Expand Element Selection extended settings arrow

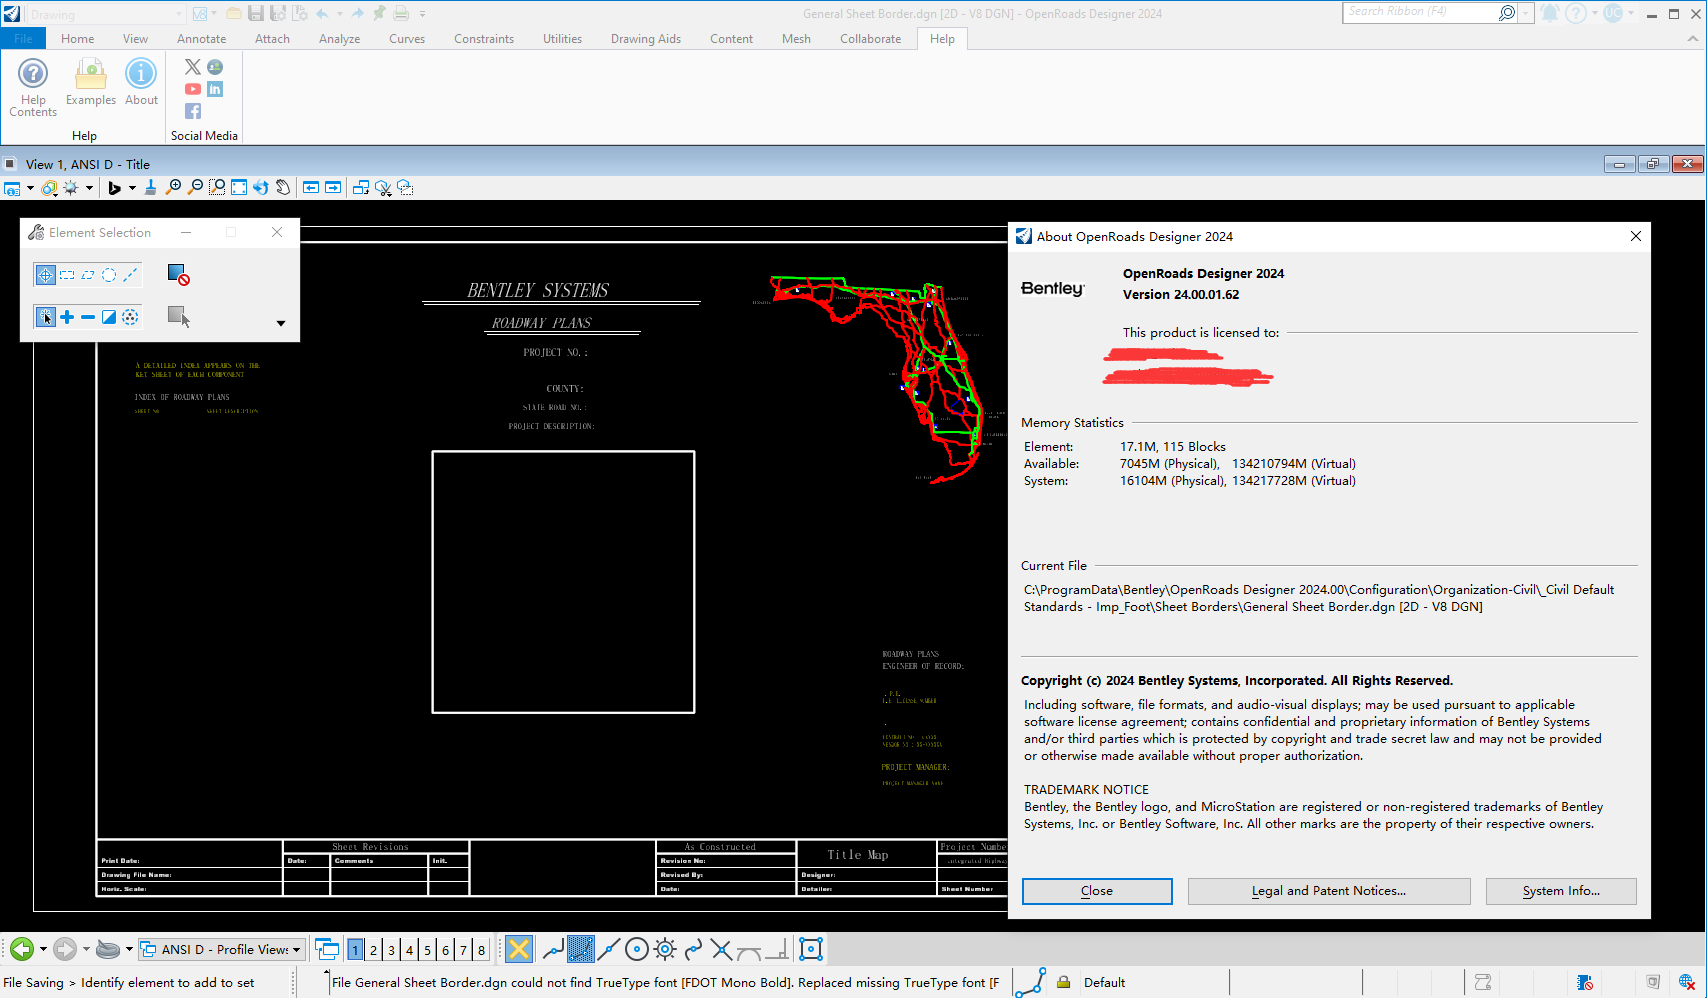[281, 323]
